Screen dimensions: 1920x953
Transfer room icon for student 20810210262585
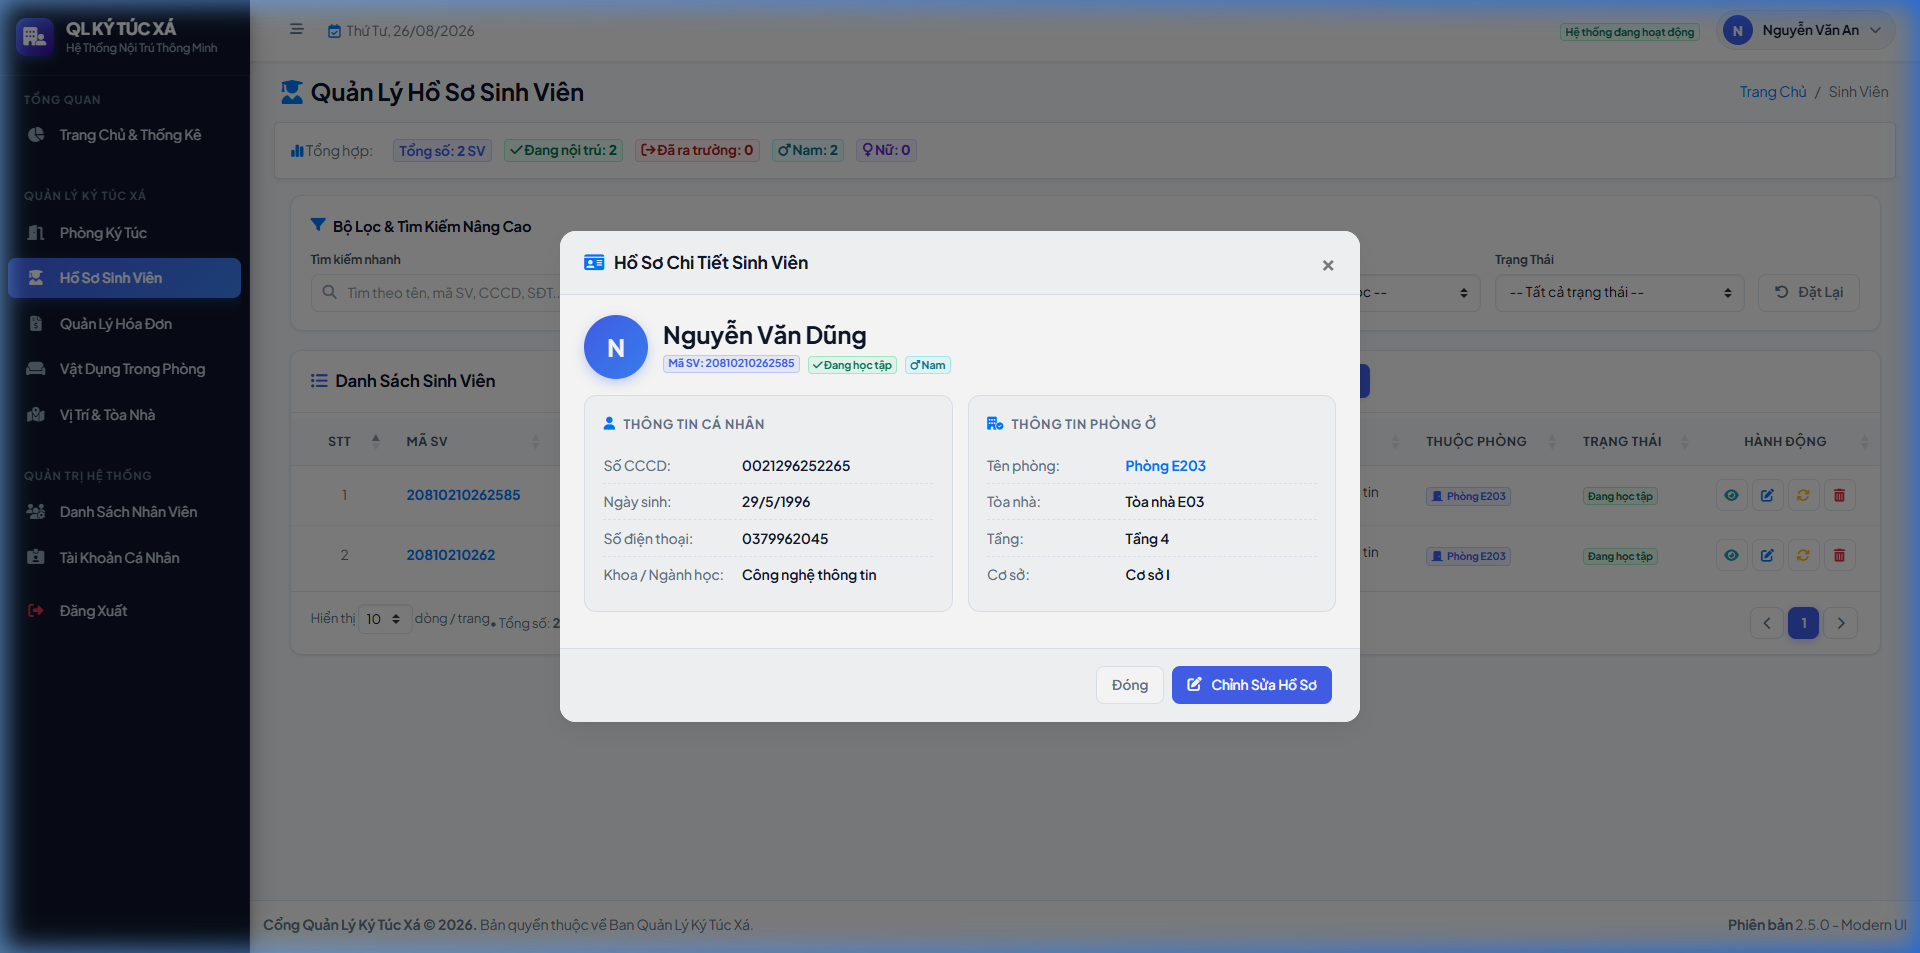[x=1803, y=496]
